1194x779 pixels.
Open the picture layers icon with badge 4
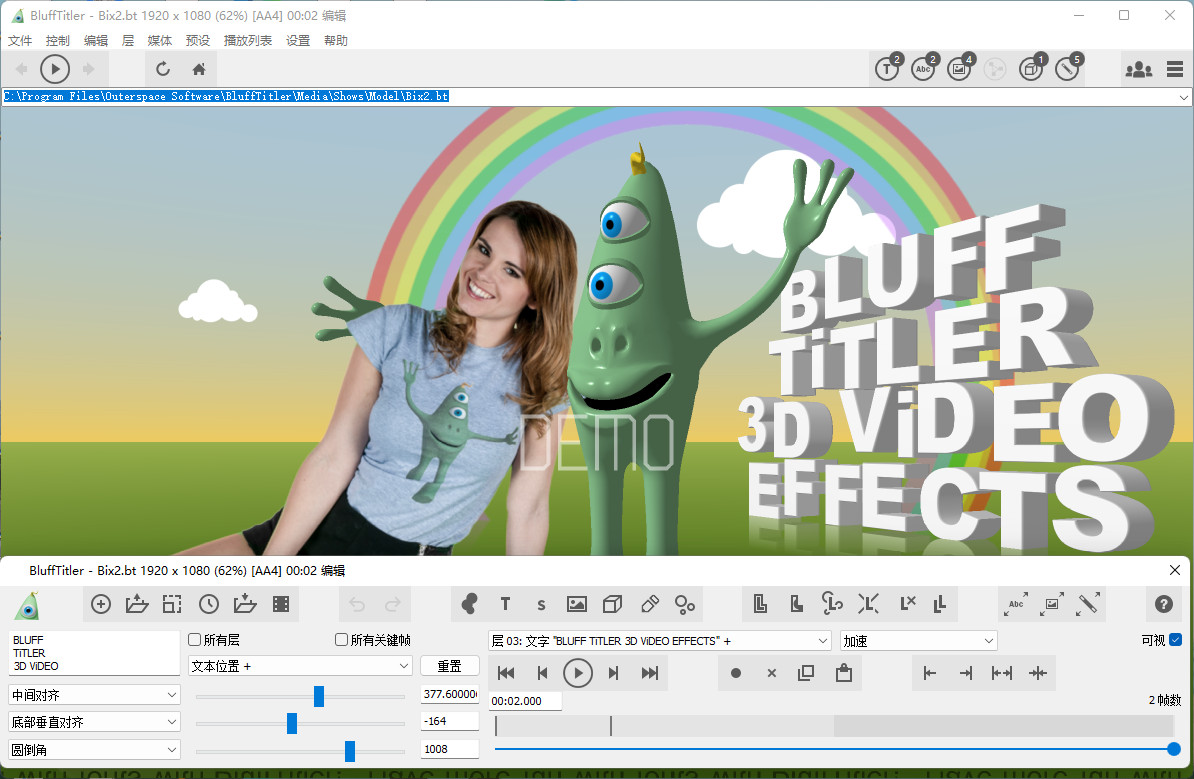point(959,69)
